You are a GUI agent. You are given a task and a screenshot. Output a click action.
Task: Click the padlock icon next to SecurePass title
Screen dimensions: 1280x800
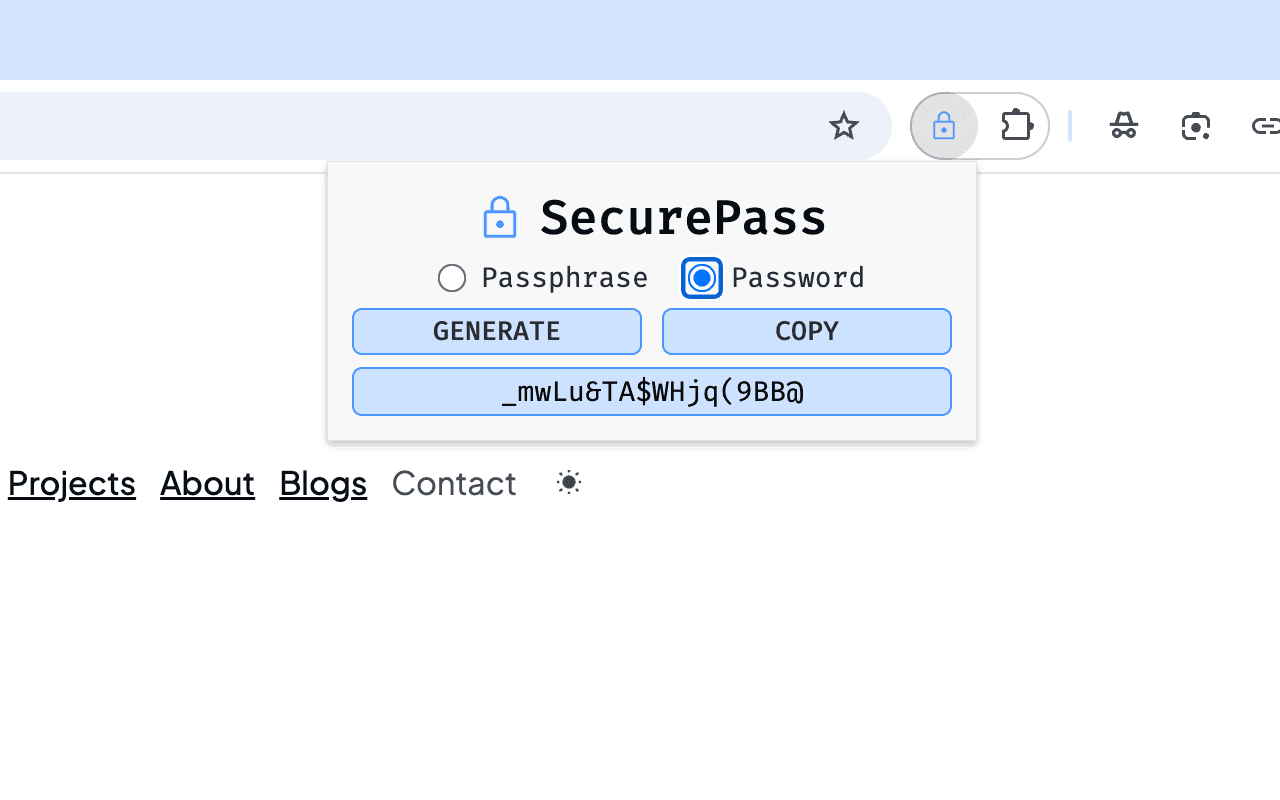point(500,216)
